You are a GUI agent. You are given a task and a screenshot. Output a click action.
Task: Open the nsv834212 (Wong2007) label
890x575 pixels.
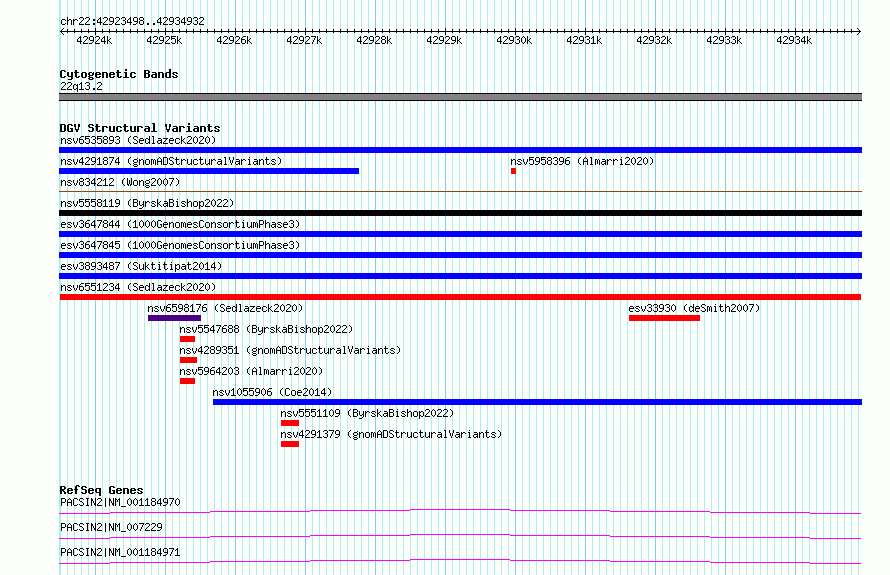(x=120, y=182)
